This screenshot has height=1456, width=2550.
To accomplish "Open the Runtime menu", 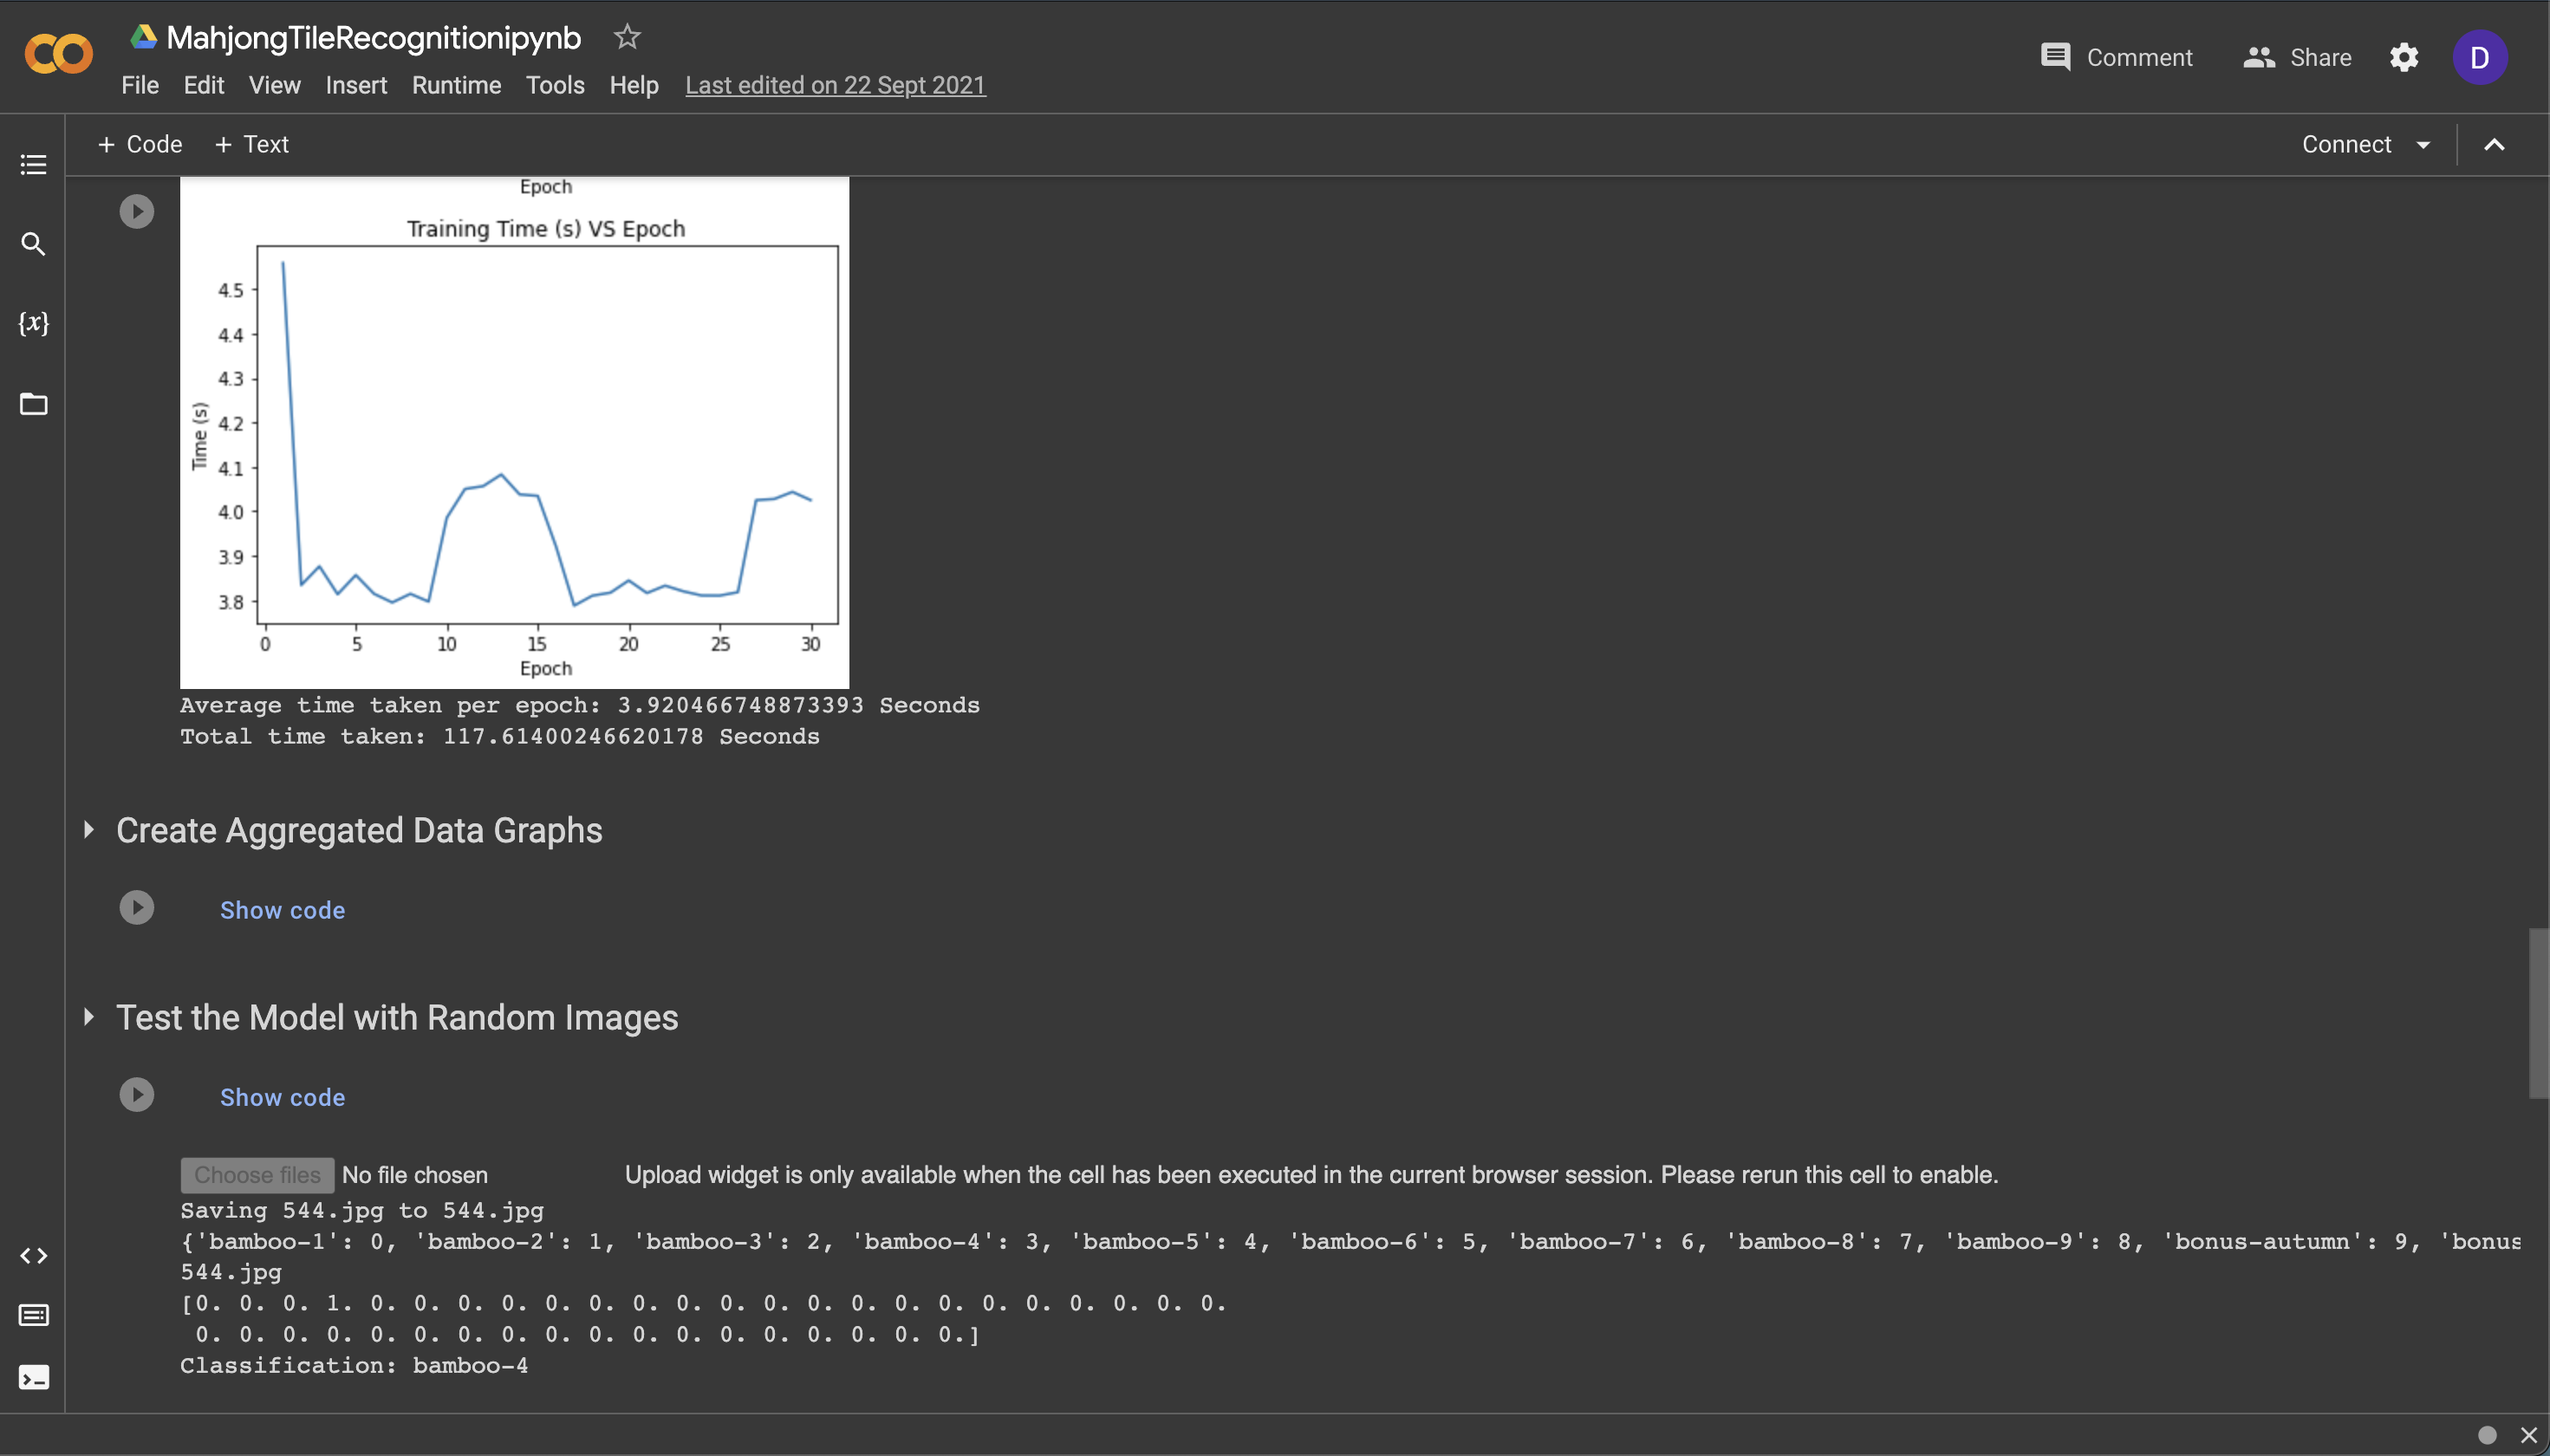I will pos(456,85).
